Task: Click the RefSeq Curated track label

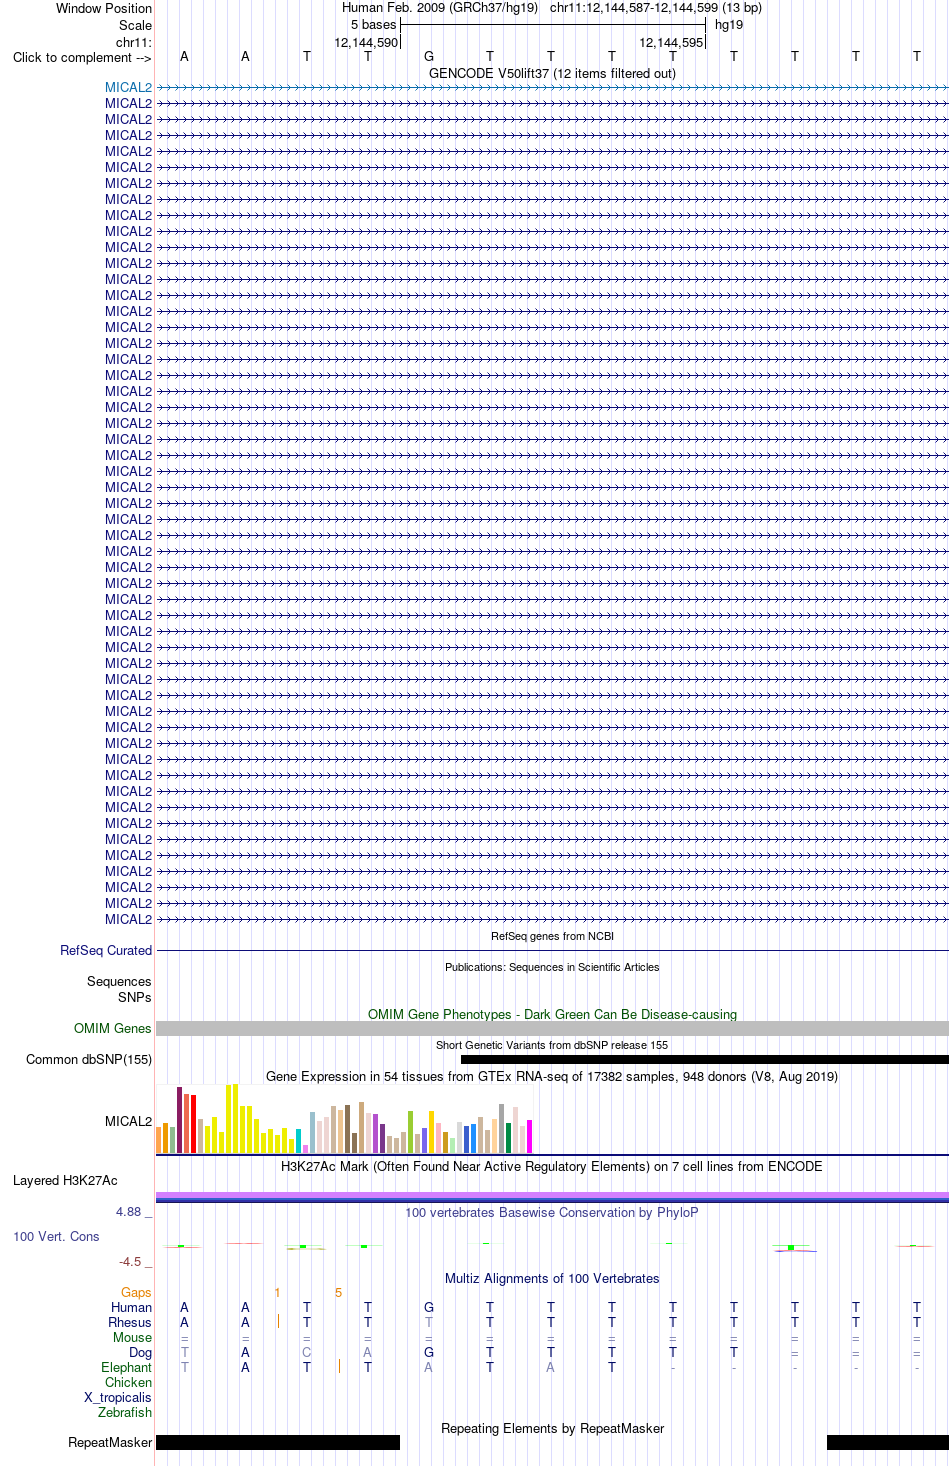Action: pyautogui.click(x=106, y=950)
